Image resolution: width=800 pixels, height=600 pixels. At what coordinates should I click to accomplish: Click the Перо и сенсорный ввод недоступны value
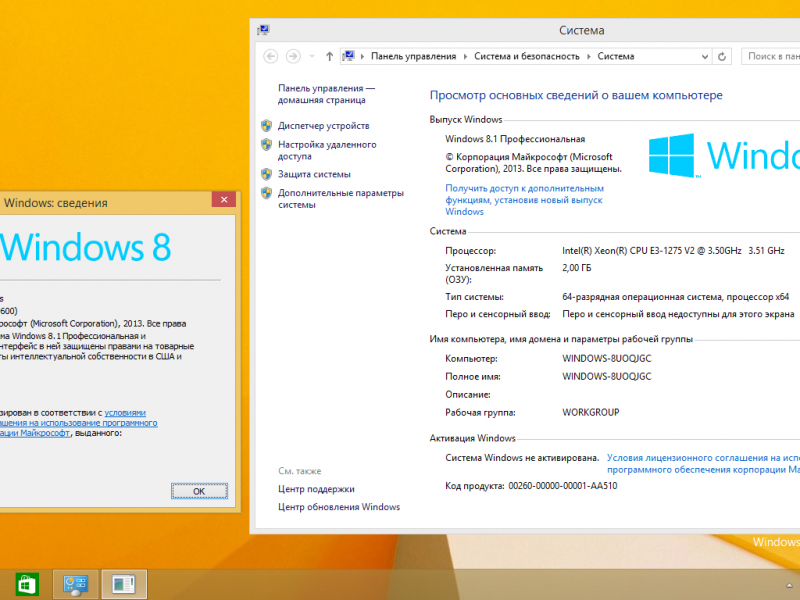click(678, 314)
